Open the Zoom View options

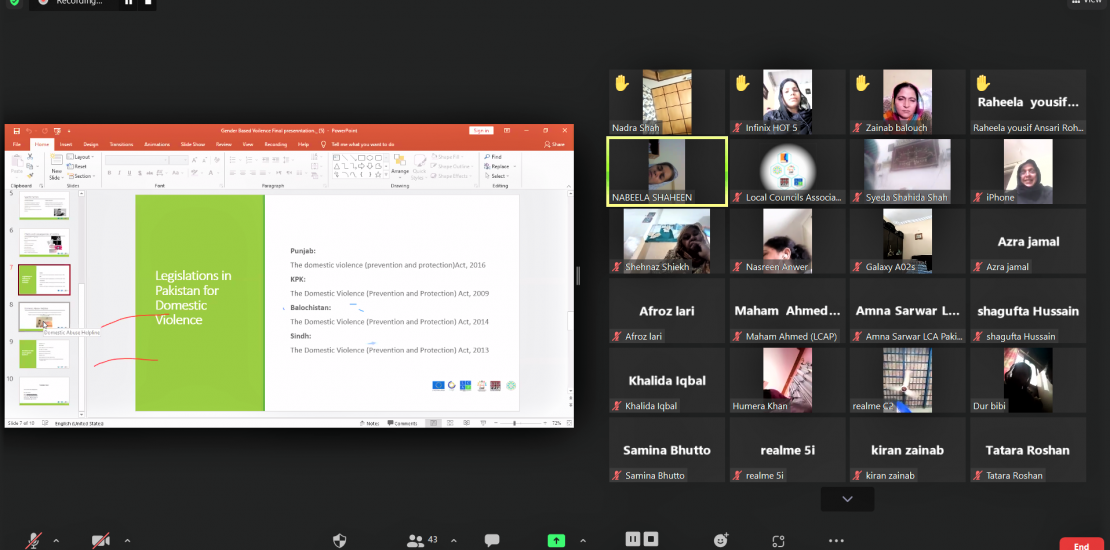tap(1089, 3)
